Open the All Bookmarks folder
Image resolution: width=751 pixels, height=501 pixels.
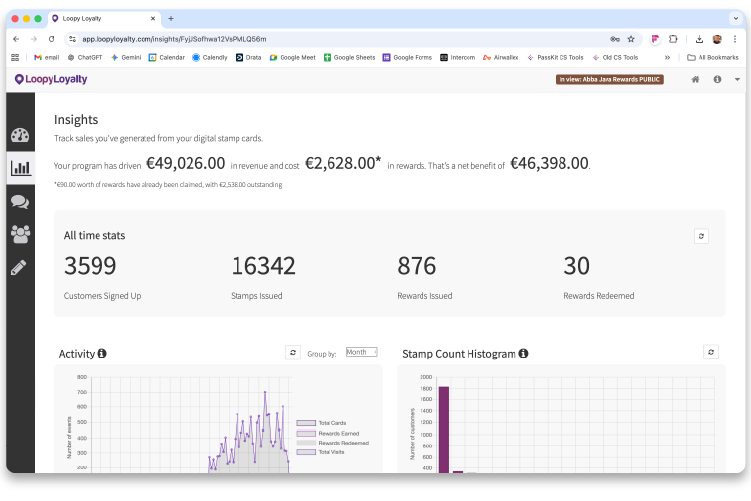click(713, 57)
